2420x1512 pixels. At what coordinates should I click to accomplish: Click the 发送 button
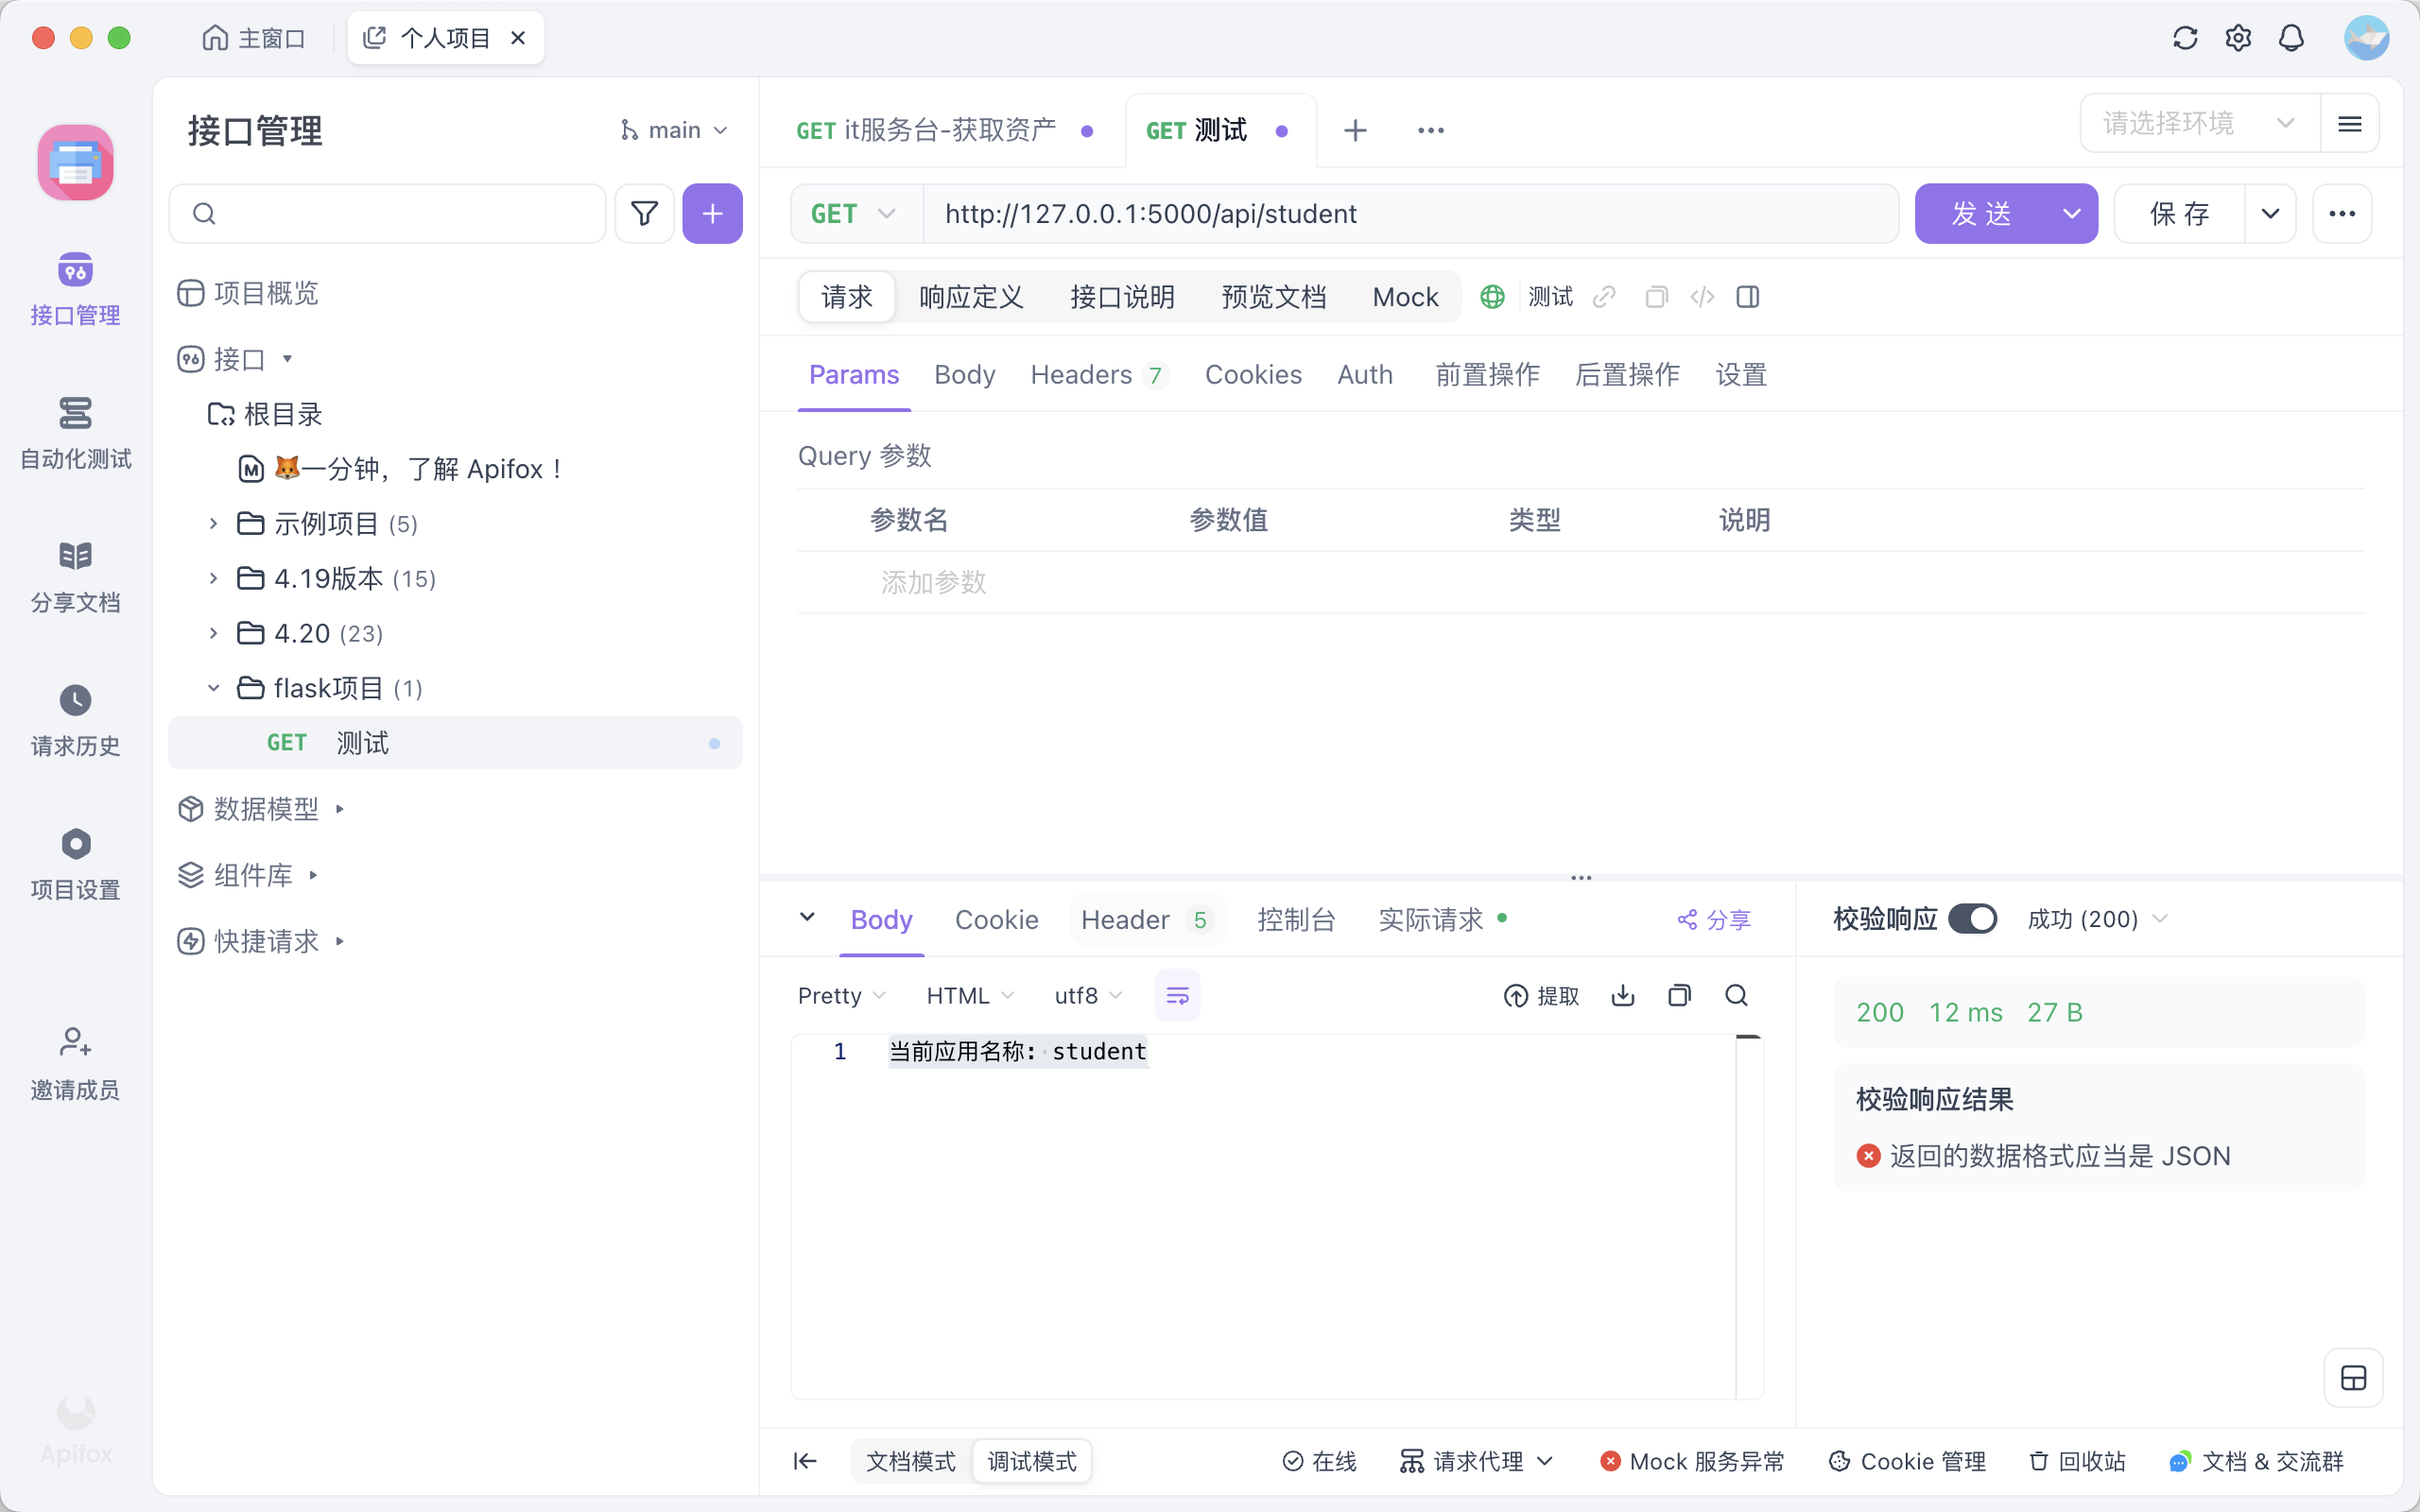tap(1980, 213)
